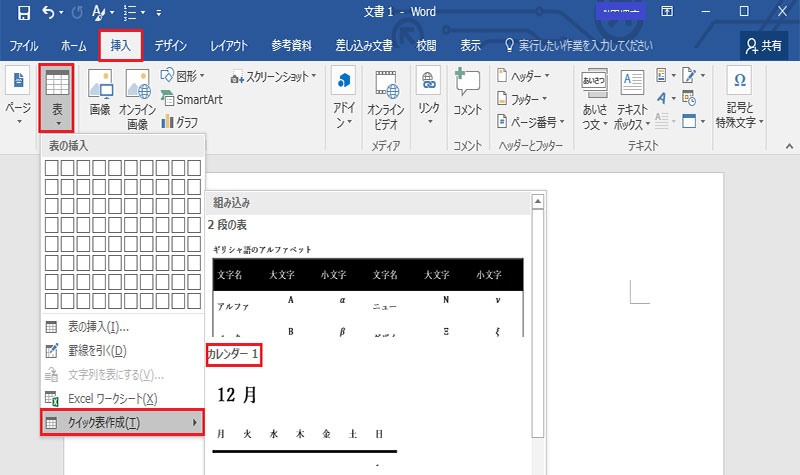
Task: Open the Table (表) insert button
Action: [x=58, y=97]
